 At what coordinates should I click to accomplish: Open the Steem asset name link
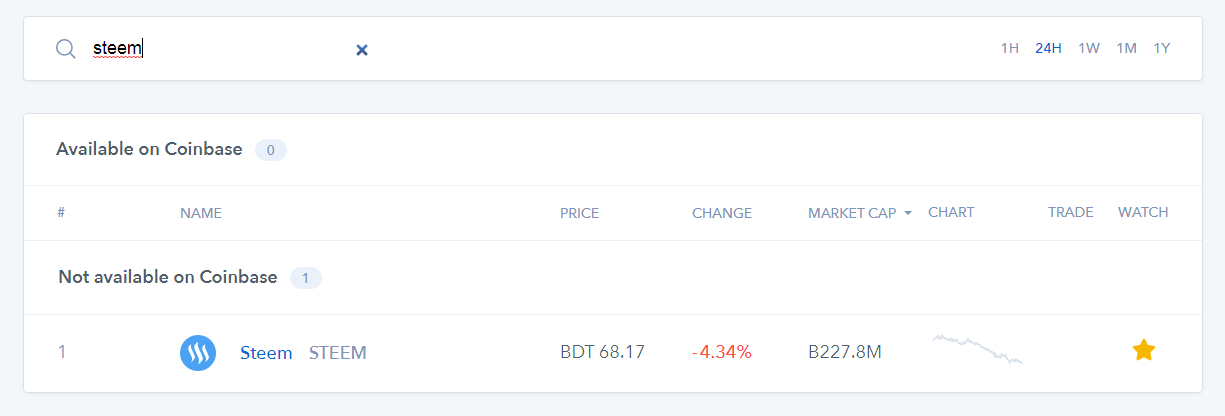266,352
